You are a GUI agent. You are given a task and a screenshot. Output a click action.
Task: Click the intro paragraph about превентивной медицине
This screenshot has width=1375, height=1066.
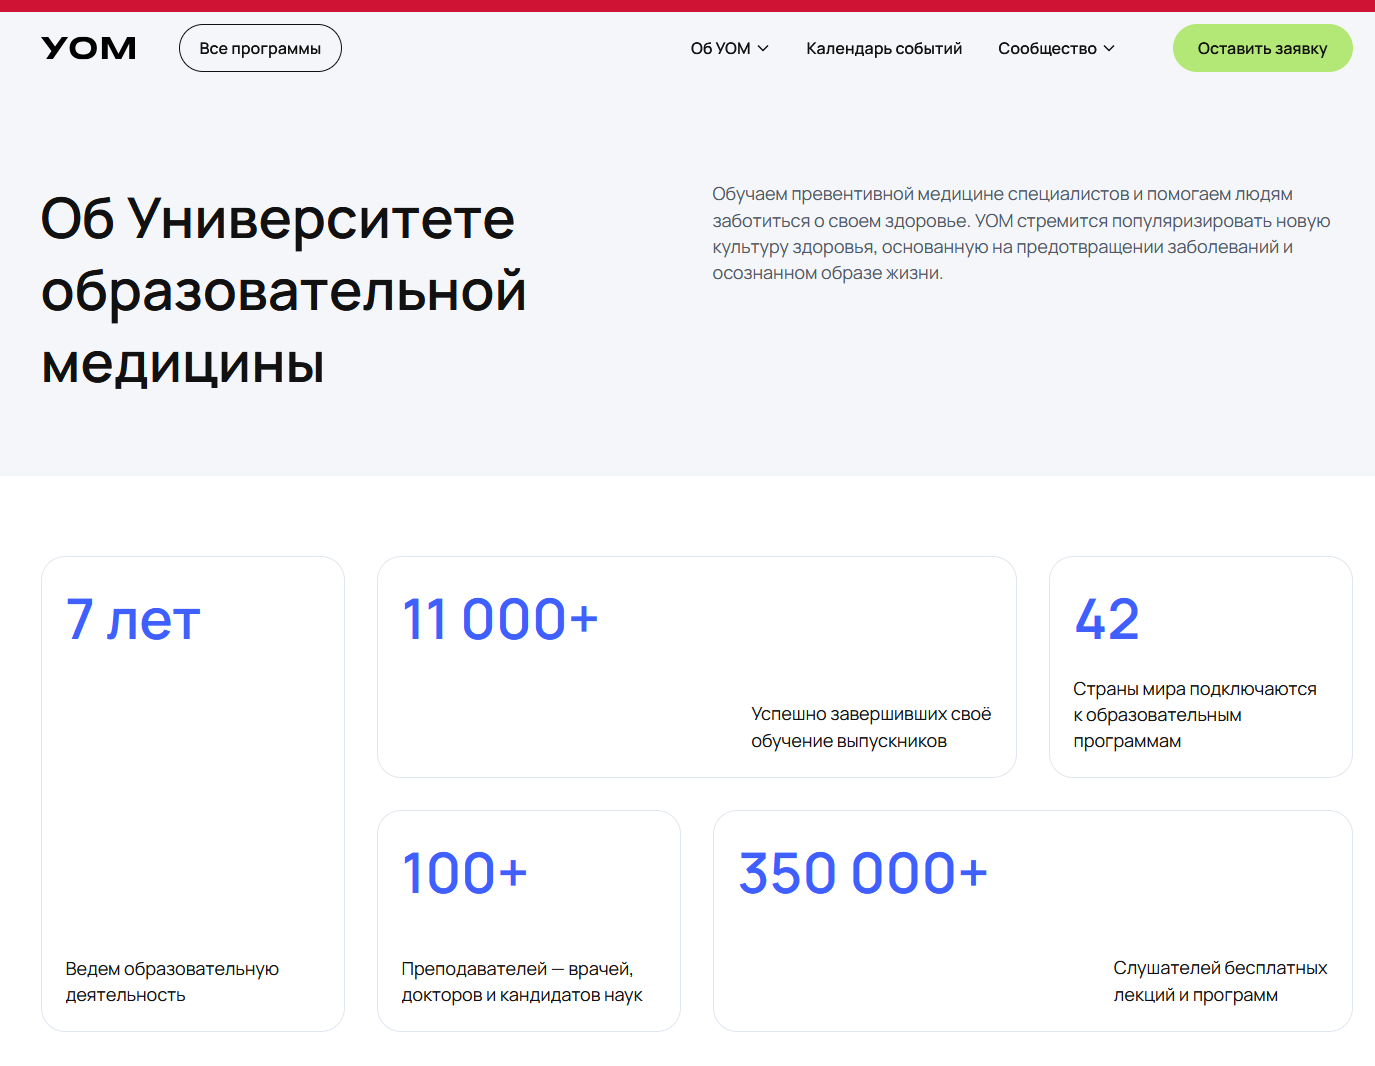click(x=1021, y=233)
